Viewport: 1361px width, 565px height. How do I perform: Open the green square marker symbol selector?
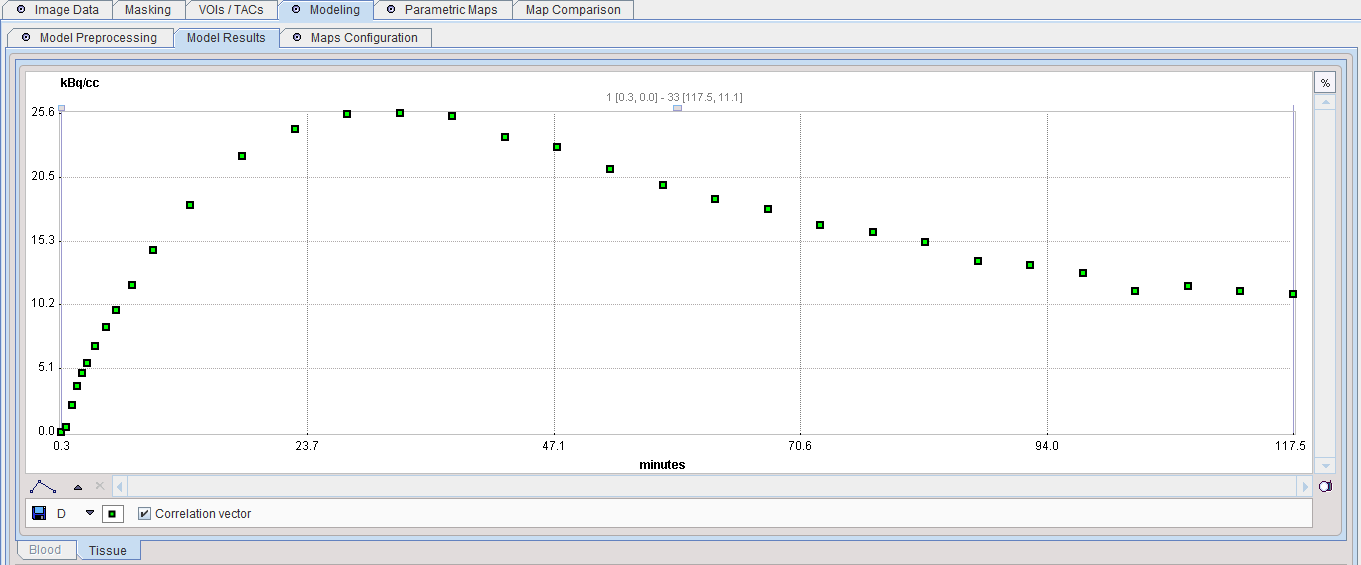click(112, 514)
